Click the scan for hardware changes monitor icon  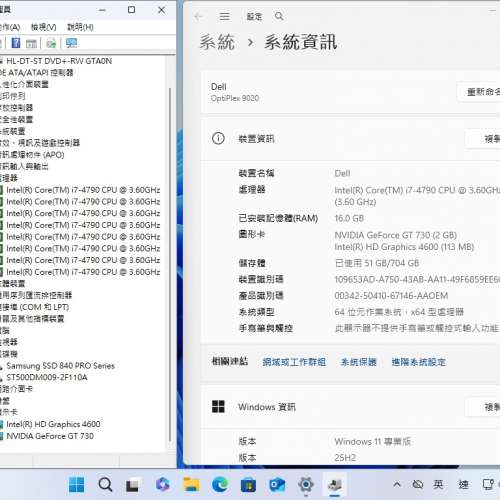(x=71, y=43)
